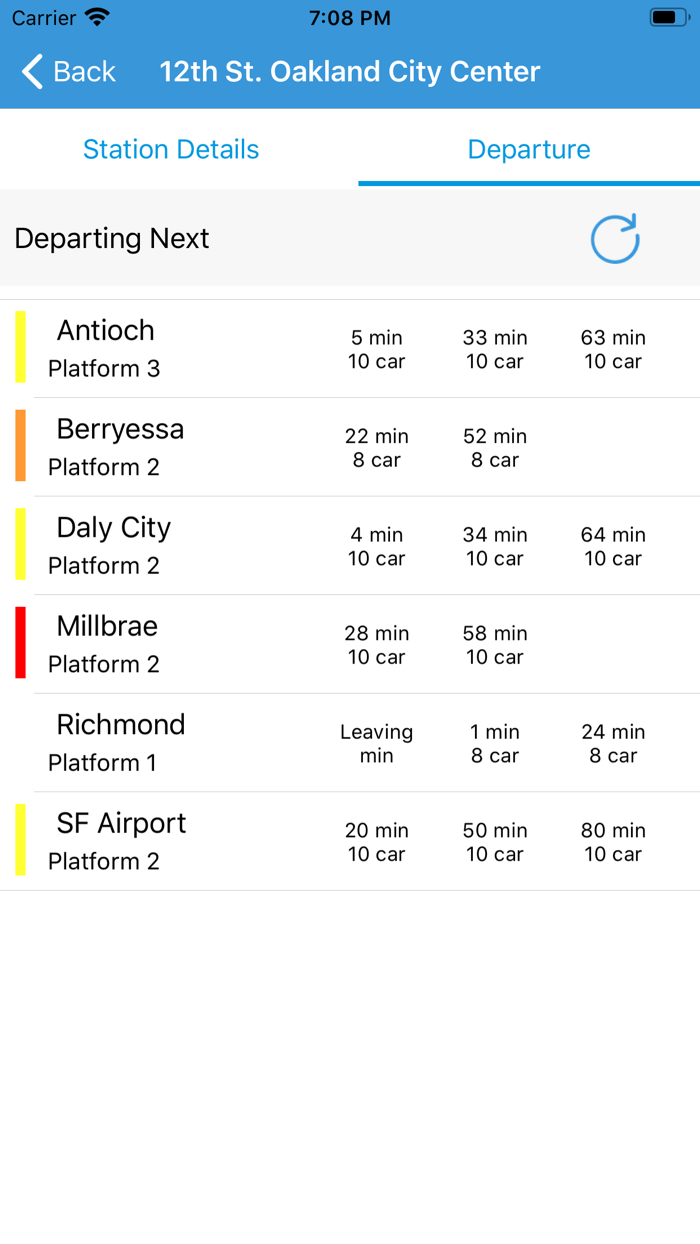Viewport: 700px width, 1244px height.
Task: Select the Departure tab
Action: coord(529,149)
